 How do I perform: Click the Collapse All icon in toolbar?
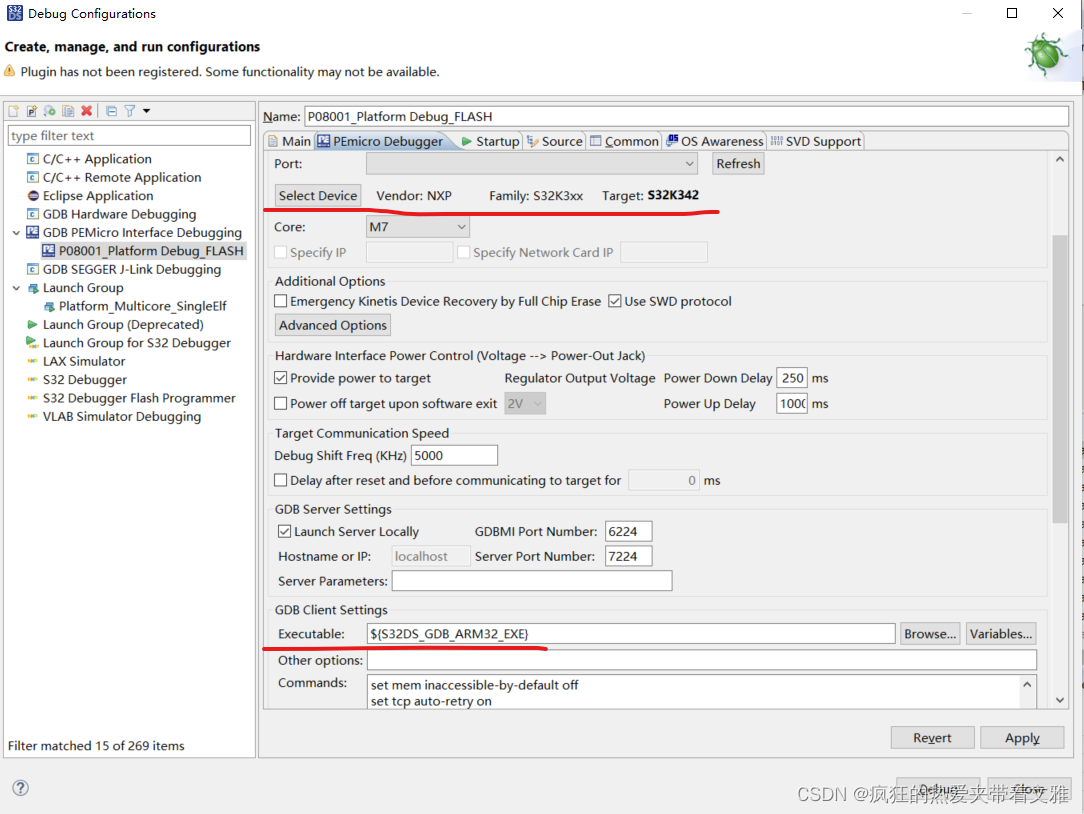coord(111,111)
